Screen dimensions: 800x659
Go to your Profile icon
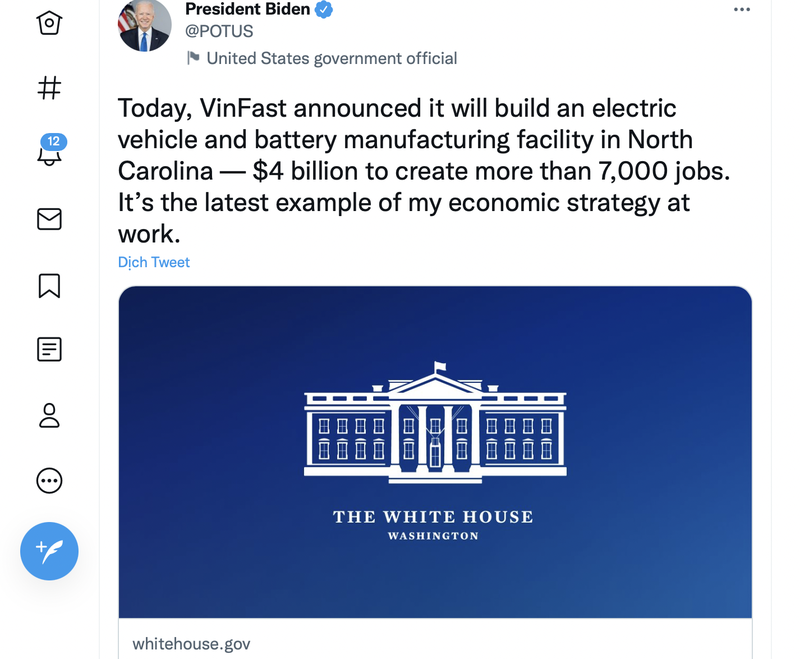pos(49,415)
